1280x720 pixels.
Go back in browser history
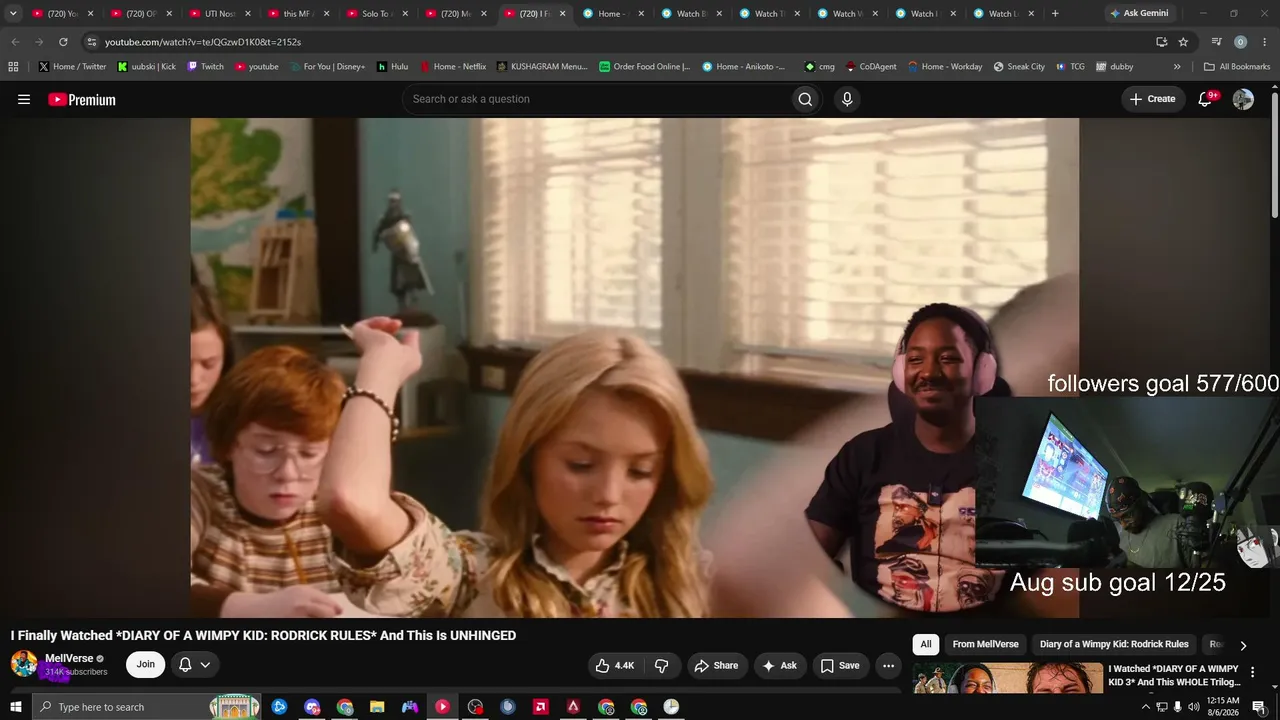coord(15,42)
